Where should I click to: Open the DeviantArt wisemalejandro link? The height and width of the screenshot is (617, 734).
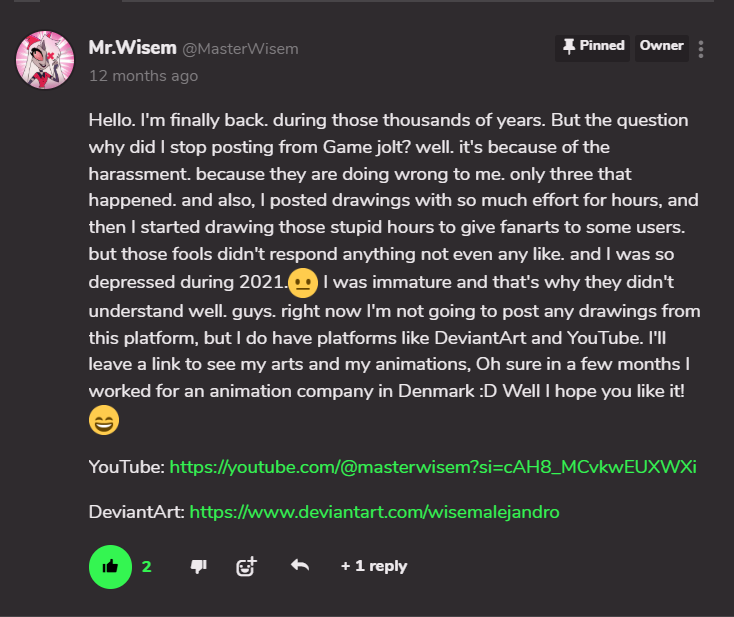pyautogui.click(x=374, y=512)
